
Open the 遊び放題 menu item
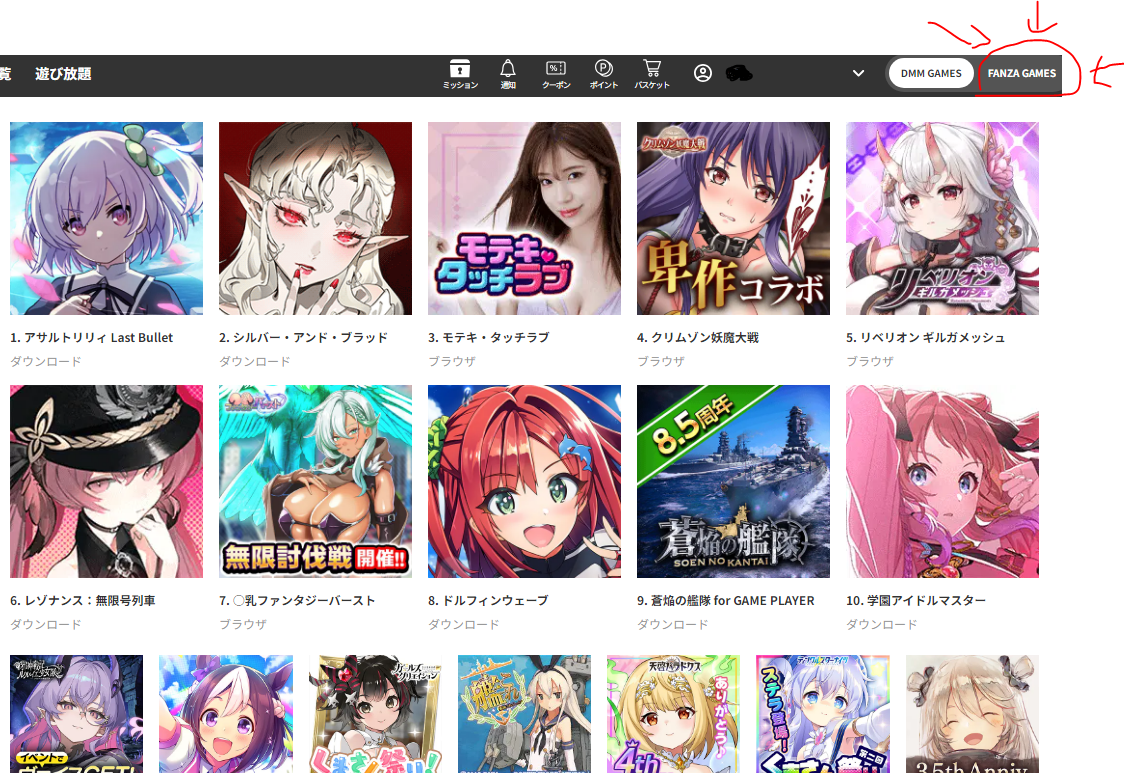(x=63, y=73)
